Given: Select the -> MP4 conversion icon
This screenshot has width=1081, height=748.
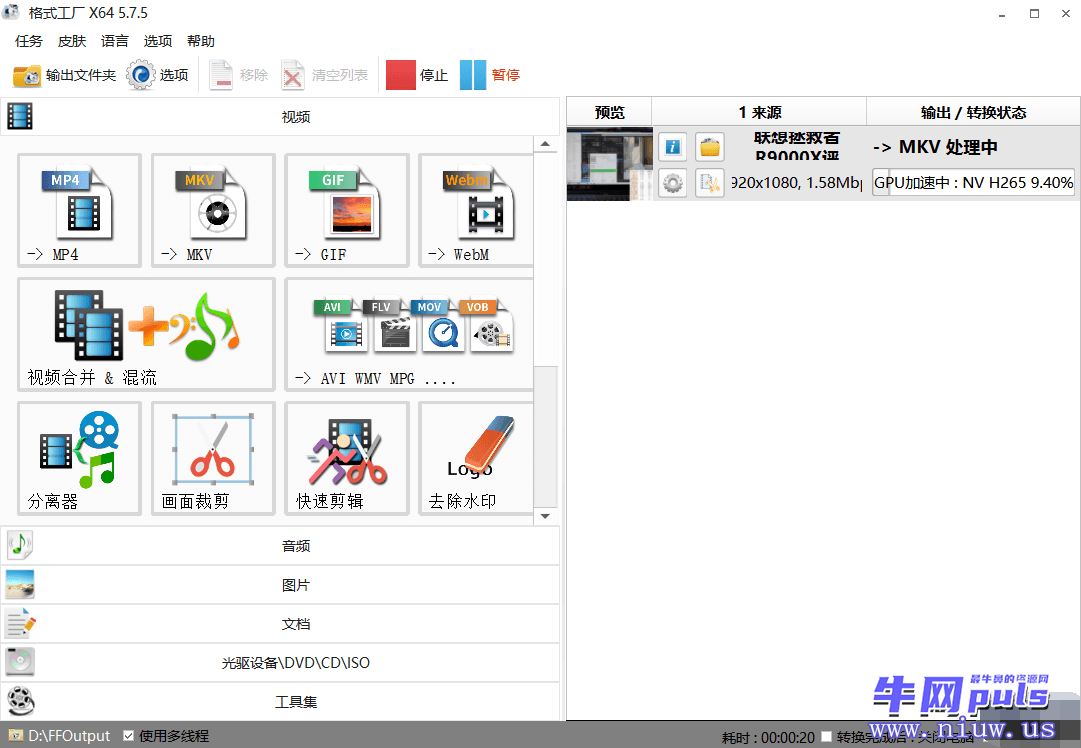Looking at the screenshot, I should pyautogui.click(x=79, y=210).
